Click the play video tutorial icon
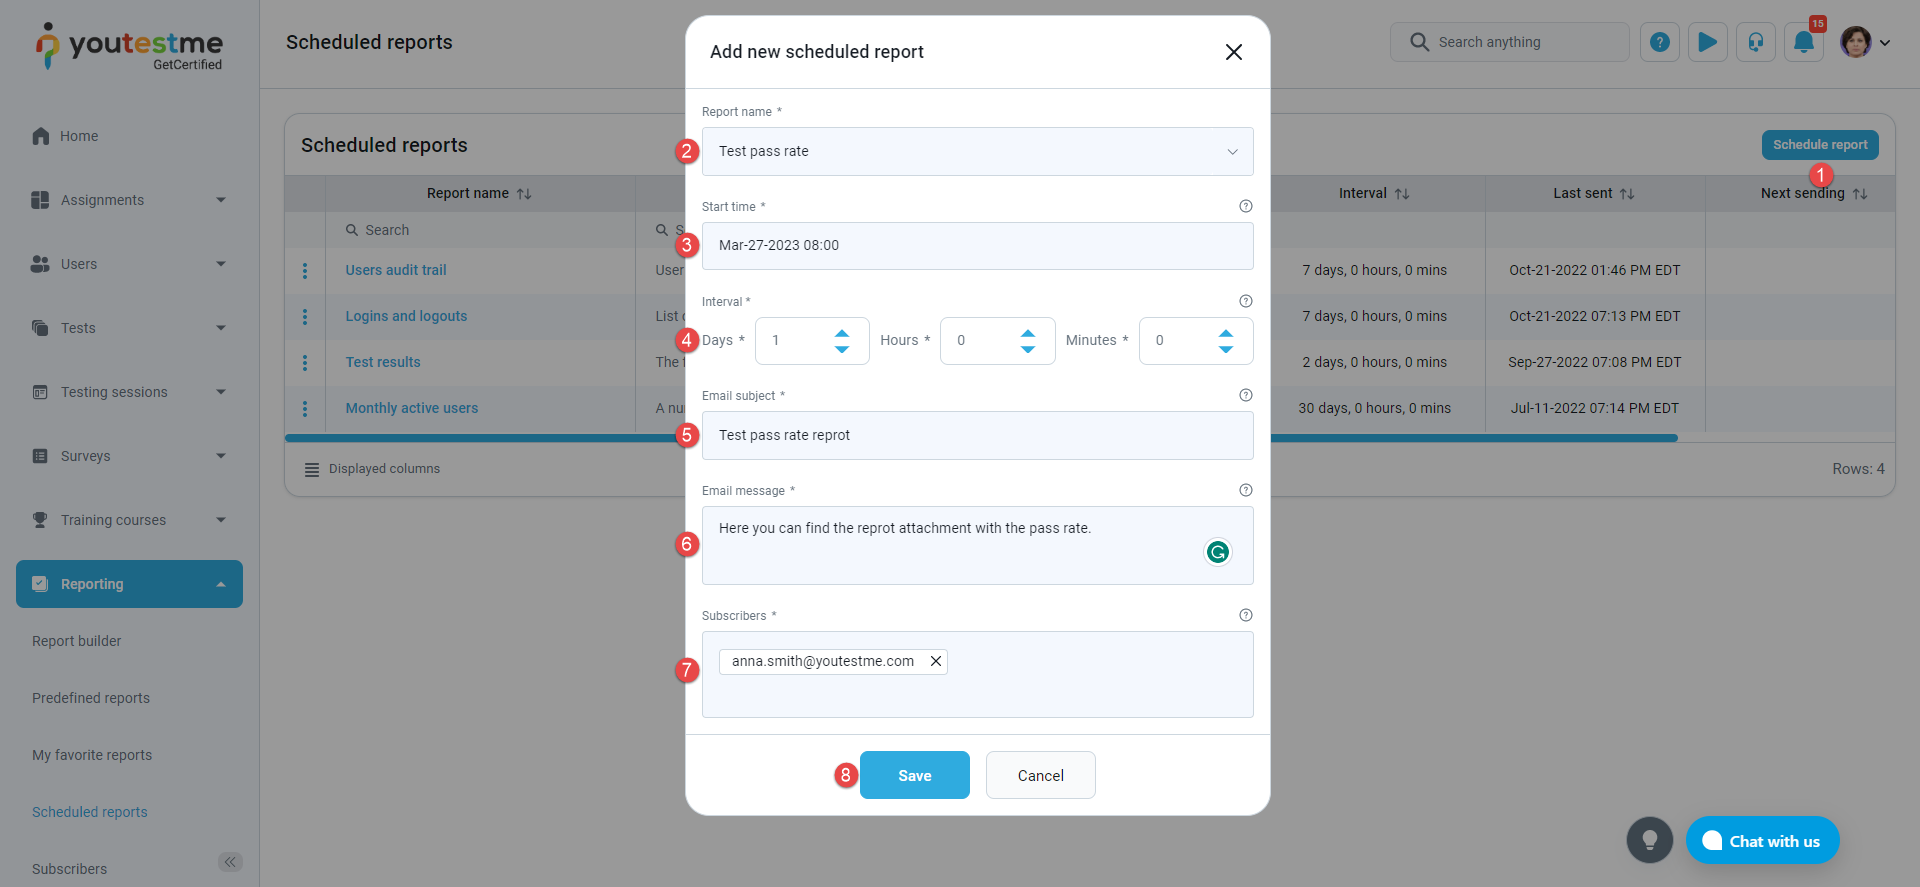Screen dimensions: 1920x887 (1707, 42)
